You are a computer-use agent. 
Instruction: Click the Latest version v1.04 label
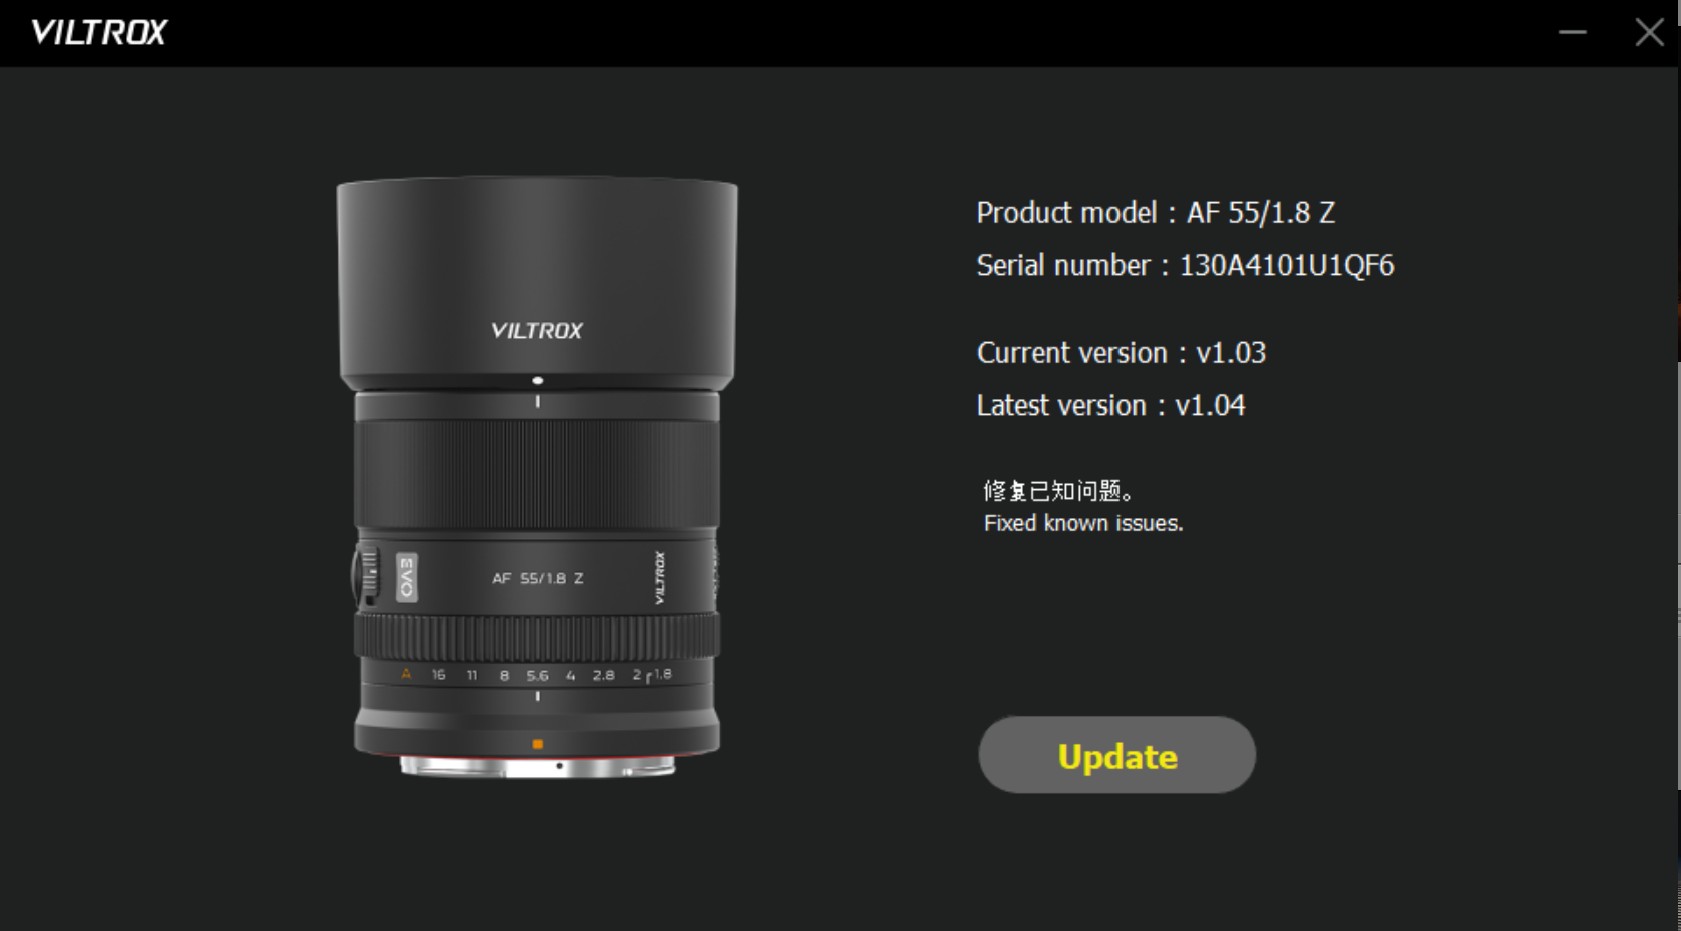[x=1110, y=405]
